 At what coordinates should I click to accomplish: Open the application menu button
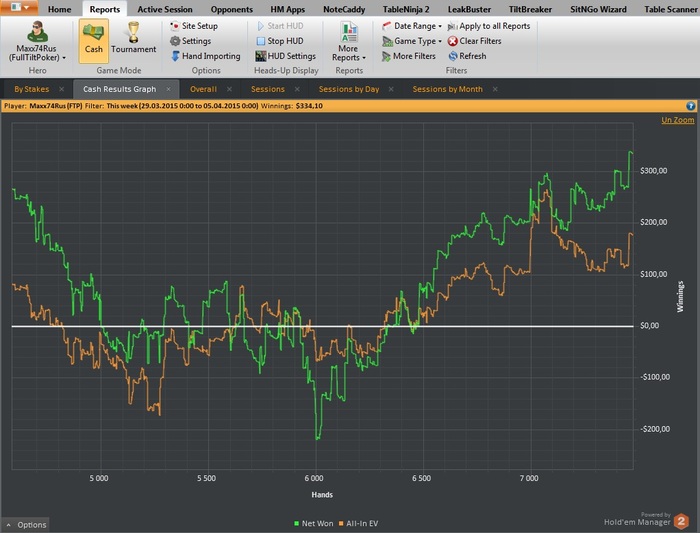click(x=19, y=7)
